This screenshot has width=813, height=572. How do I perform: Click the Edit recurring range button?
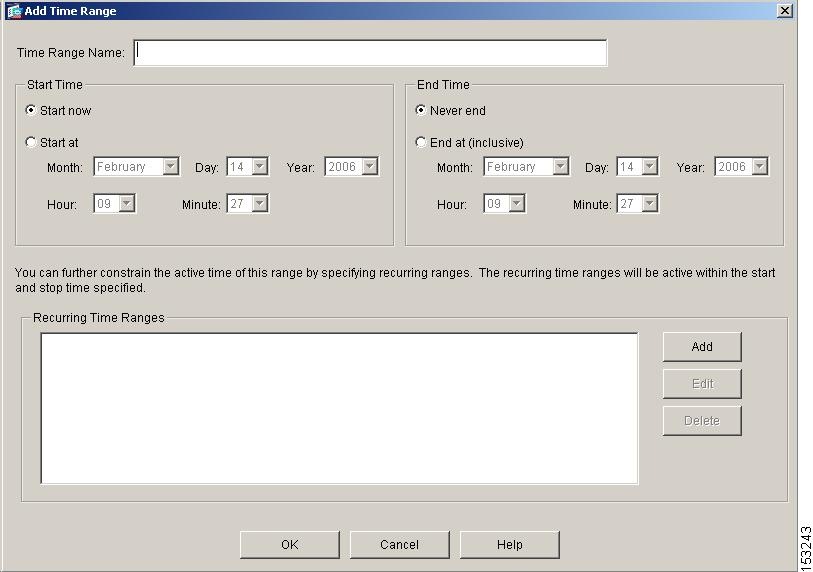[702, 384]
